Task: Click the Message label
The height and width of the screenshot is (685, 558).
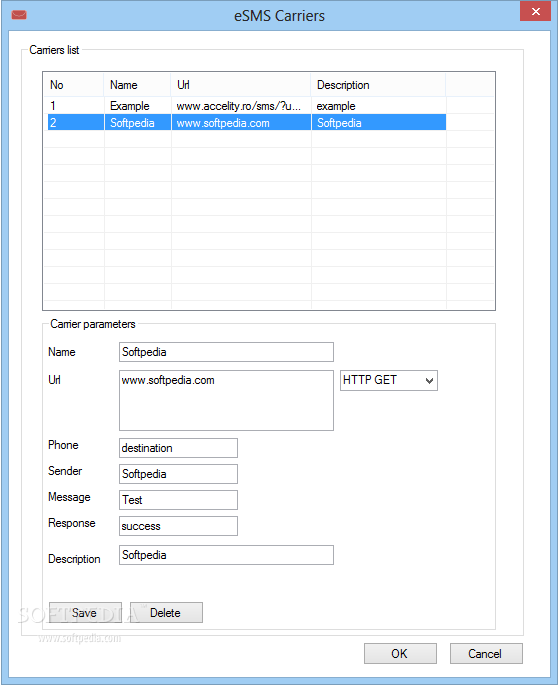Action: 69,497
